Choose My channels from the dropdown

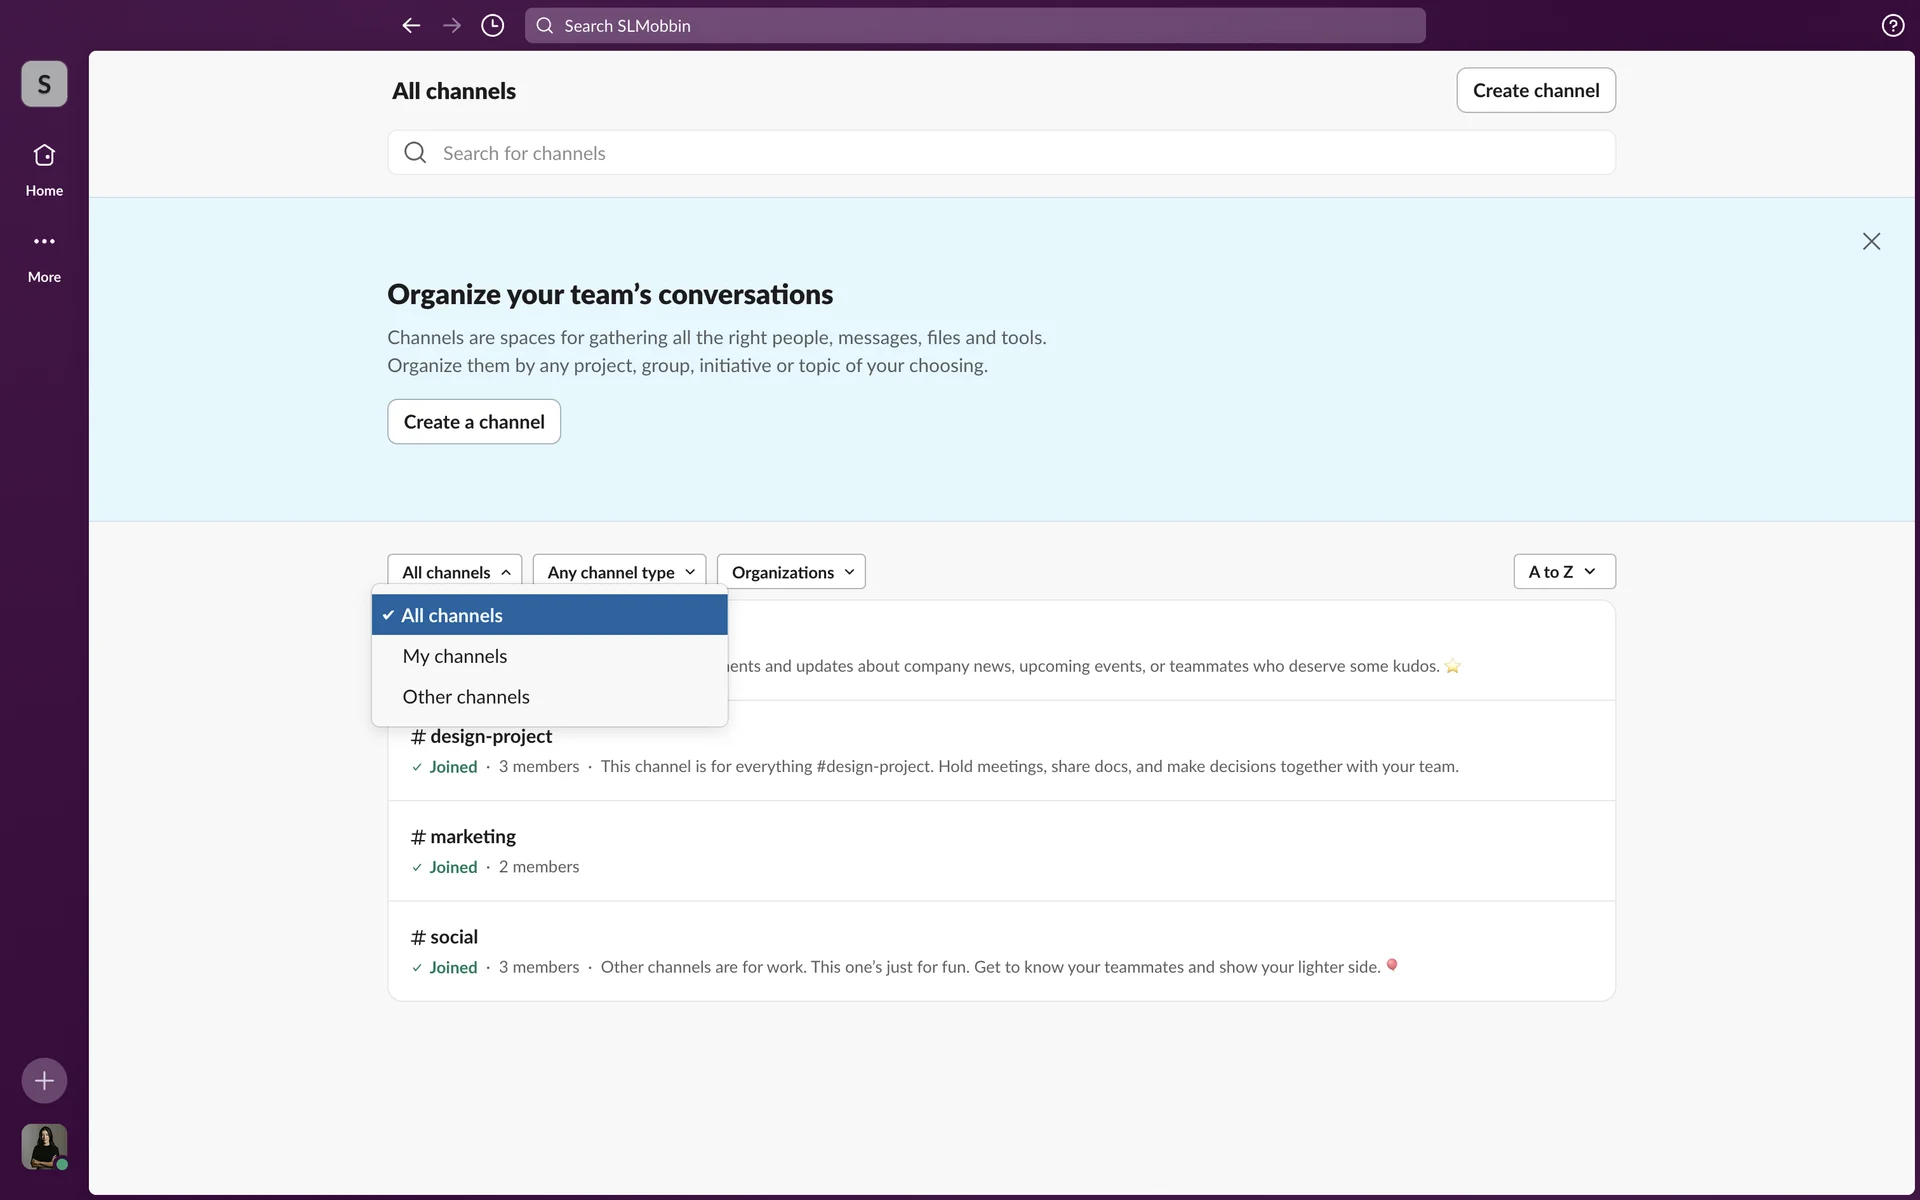455,656
